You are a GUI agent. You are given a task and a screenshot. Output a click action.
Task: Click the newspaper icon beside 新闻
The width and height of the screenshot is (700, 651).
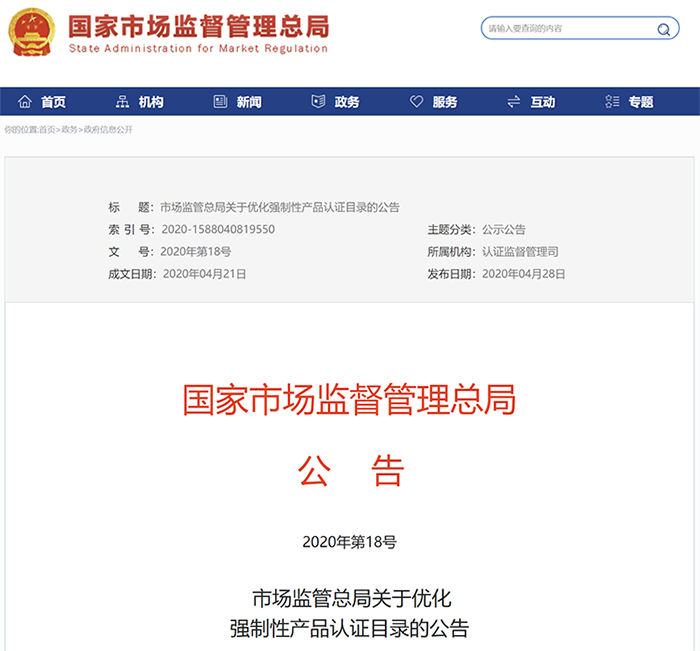tap(220, 102)
